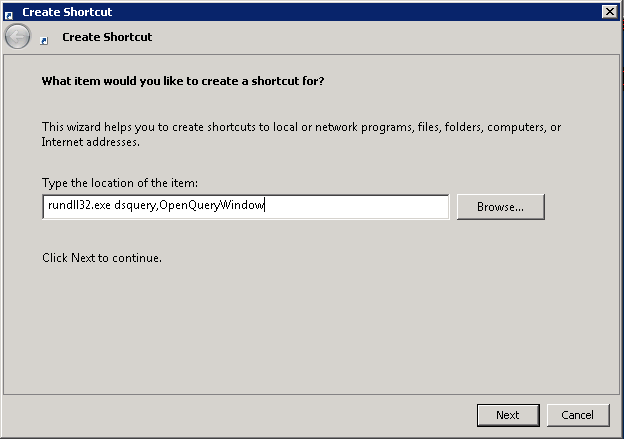The image size is (624, 439).
Task: Cancel the shortcut creation wizard
Action: pos(577,415)
